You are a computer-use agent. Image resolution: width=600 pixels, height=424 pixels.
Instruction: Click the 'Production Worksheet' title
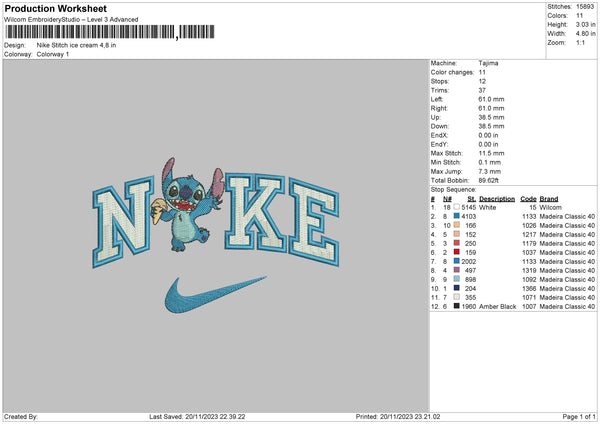pos(55,8)
